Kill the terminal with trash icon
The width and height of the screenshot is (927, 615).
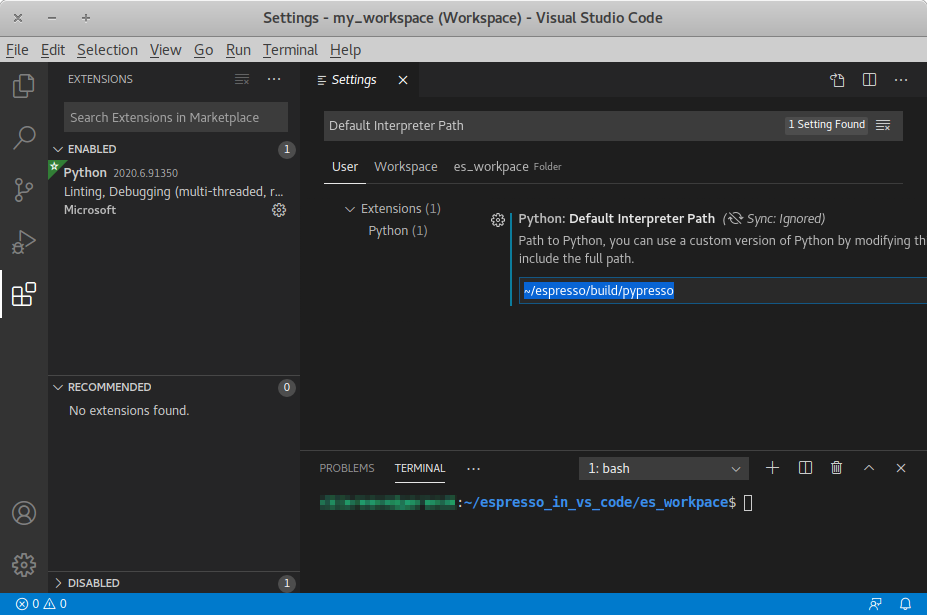pyautogui.click(x=837, y=468)
